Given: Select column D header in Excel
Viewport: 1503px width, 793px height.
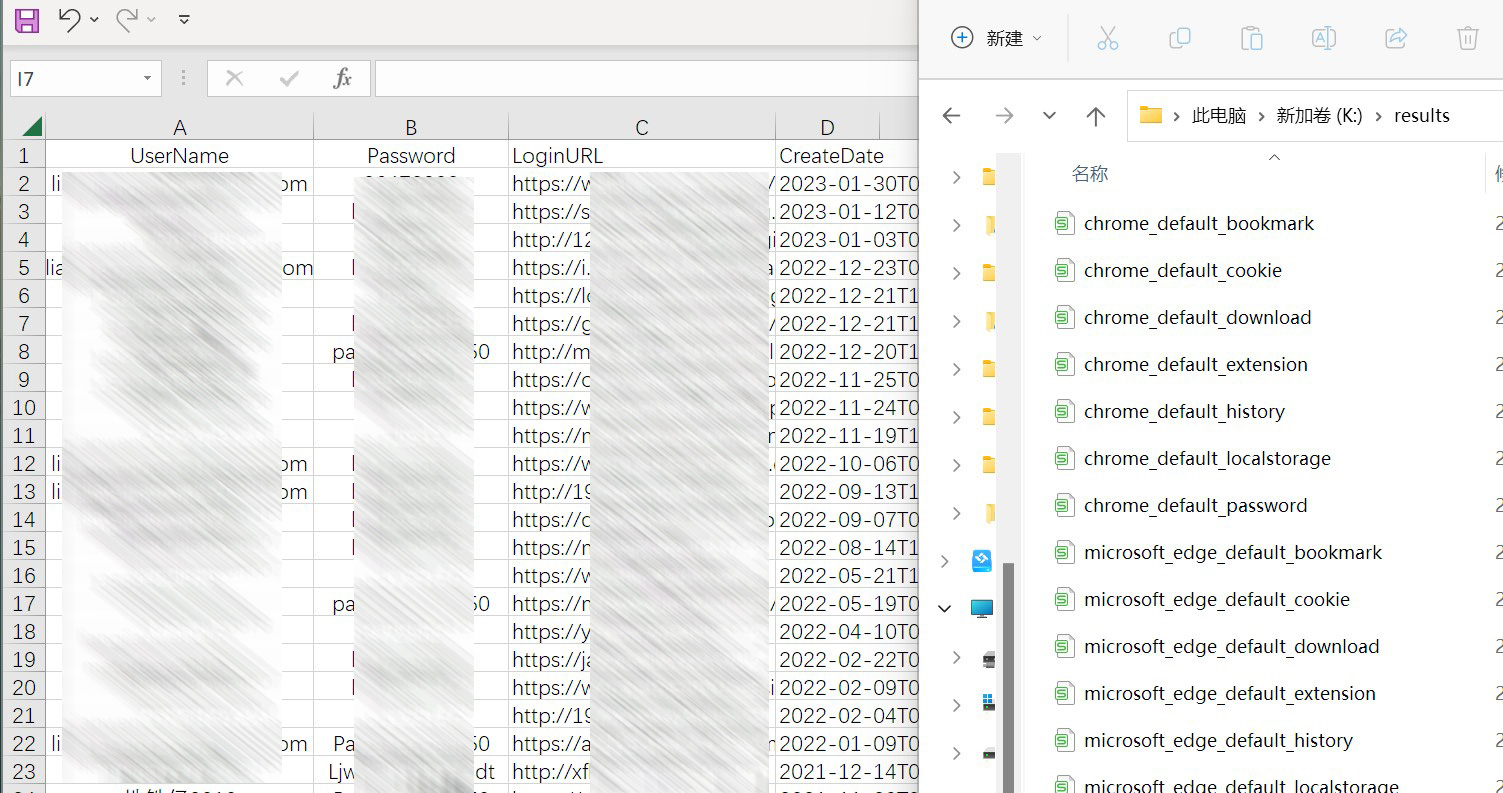Looking at the screenshot, I should (x=827, y=127).
